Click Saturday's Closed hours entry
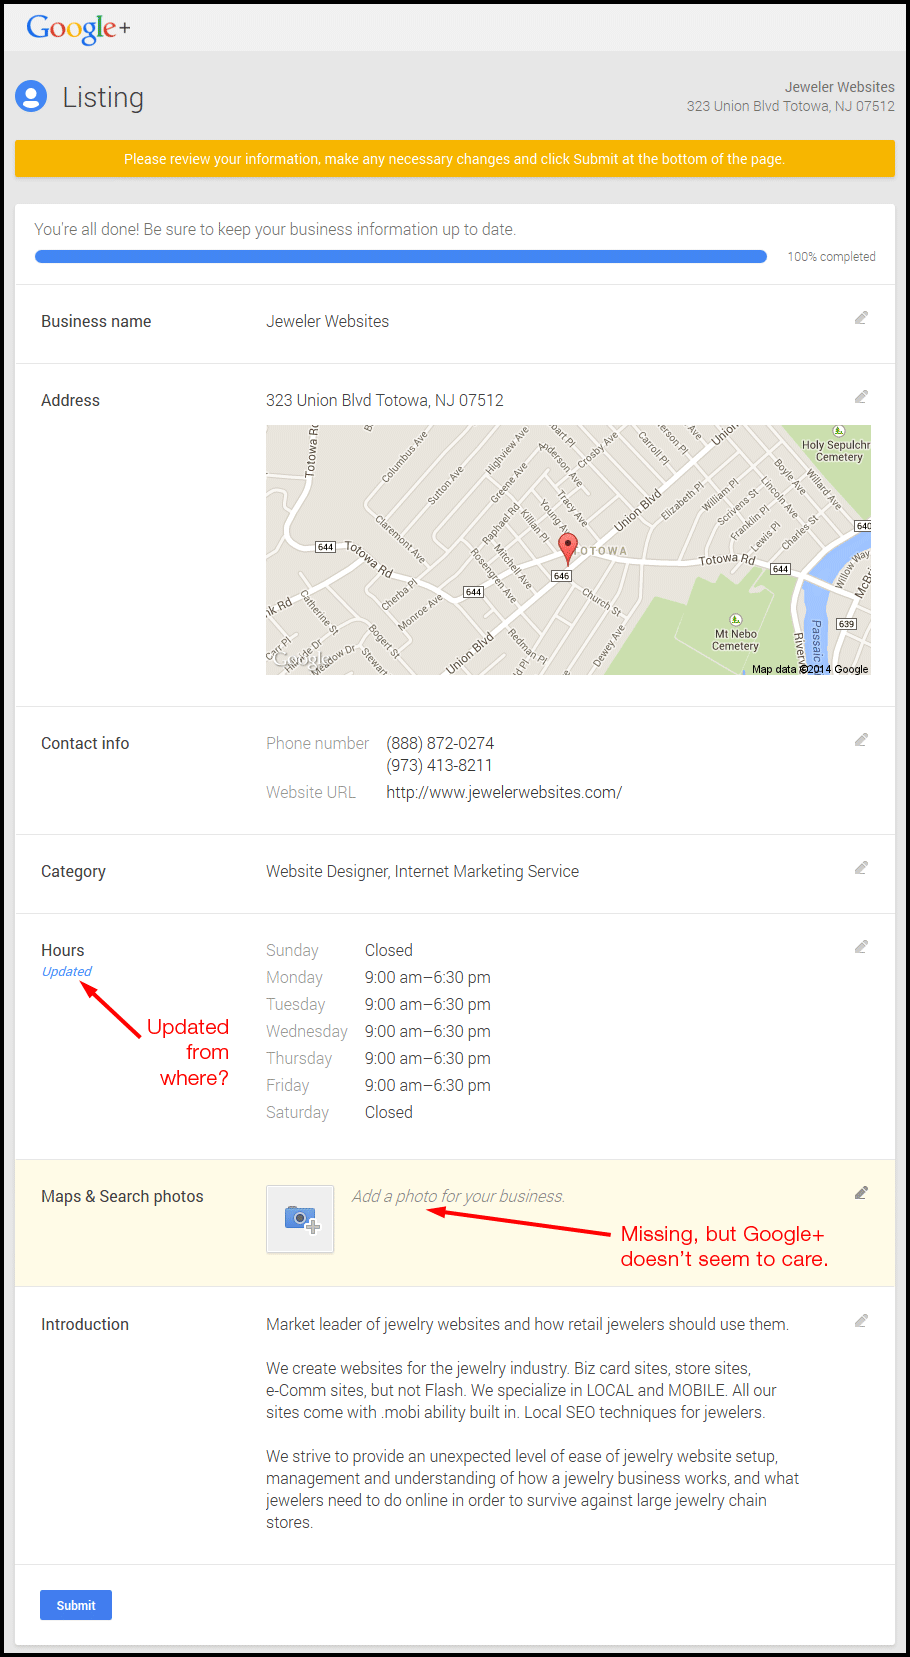Screen dimensions: 910x1657 [389, 1112]
